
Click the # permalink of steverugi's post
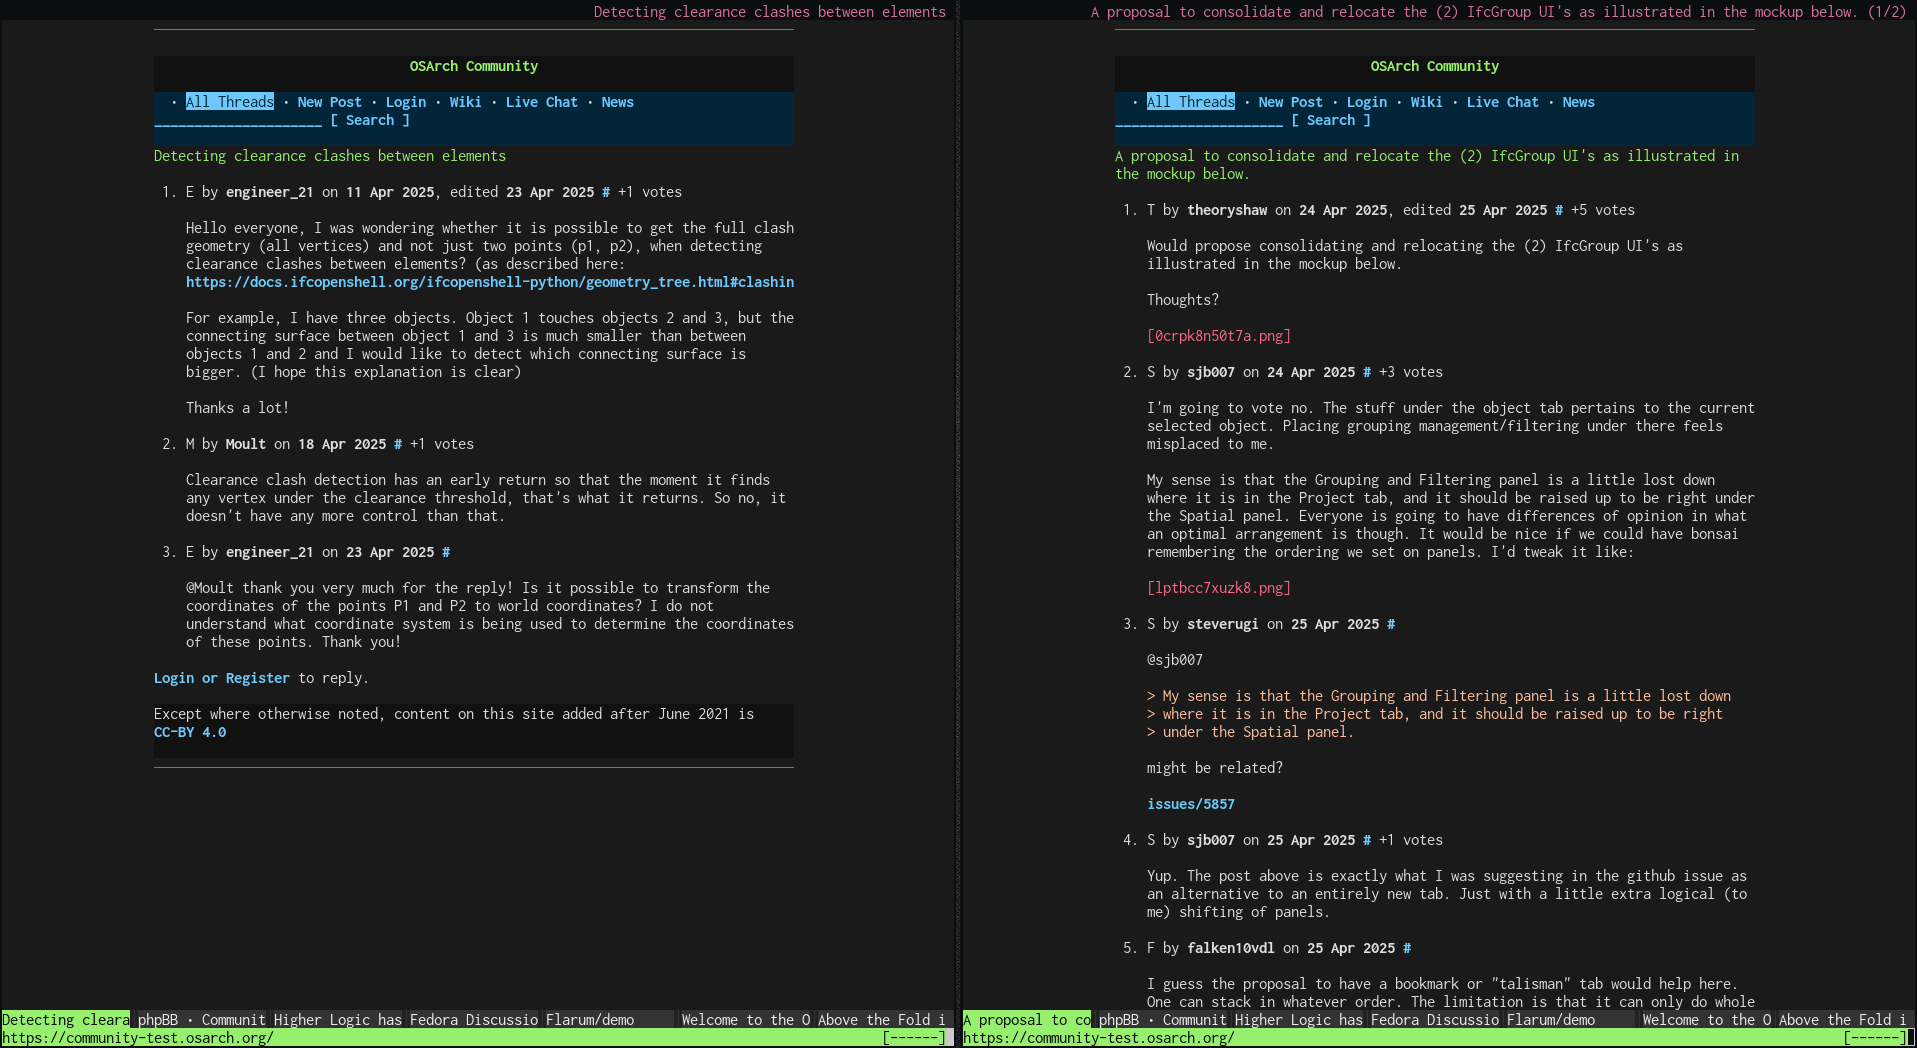coord(1391,624)
